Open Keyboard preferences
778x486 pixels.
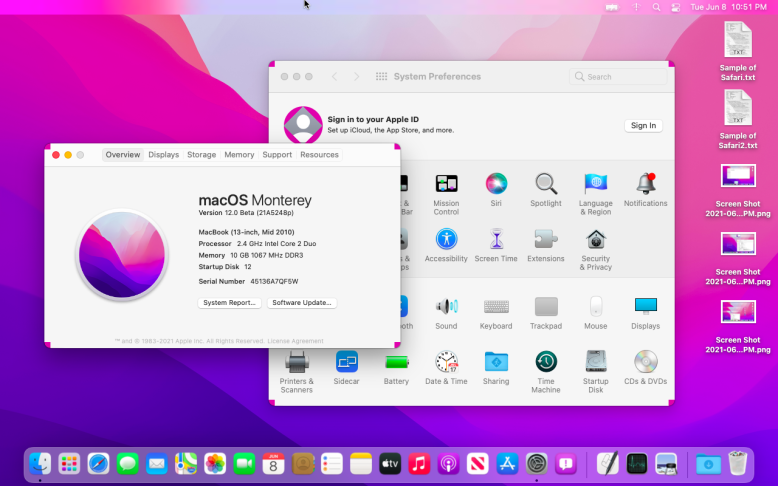pyautogui.click(x=496, y=307)
